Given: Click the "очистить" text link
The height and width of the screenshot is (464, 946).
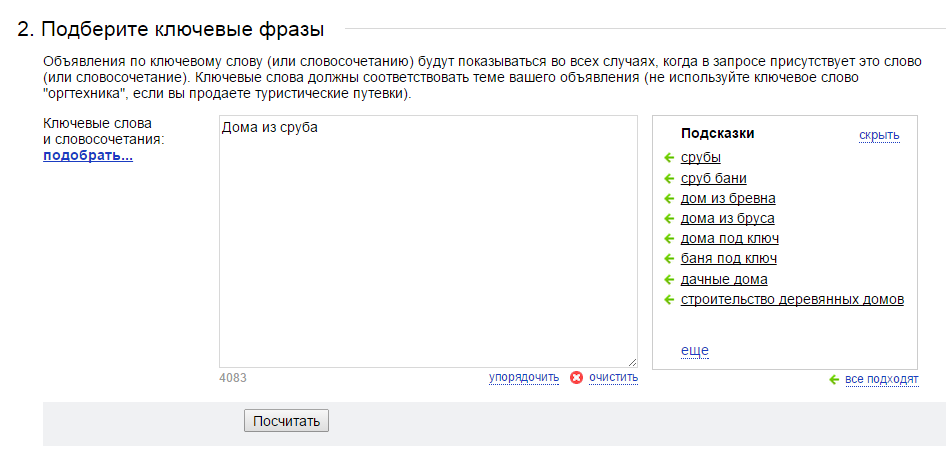Looking at the screenshot, I should pyautogui.click(x=613, y=378).
